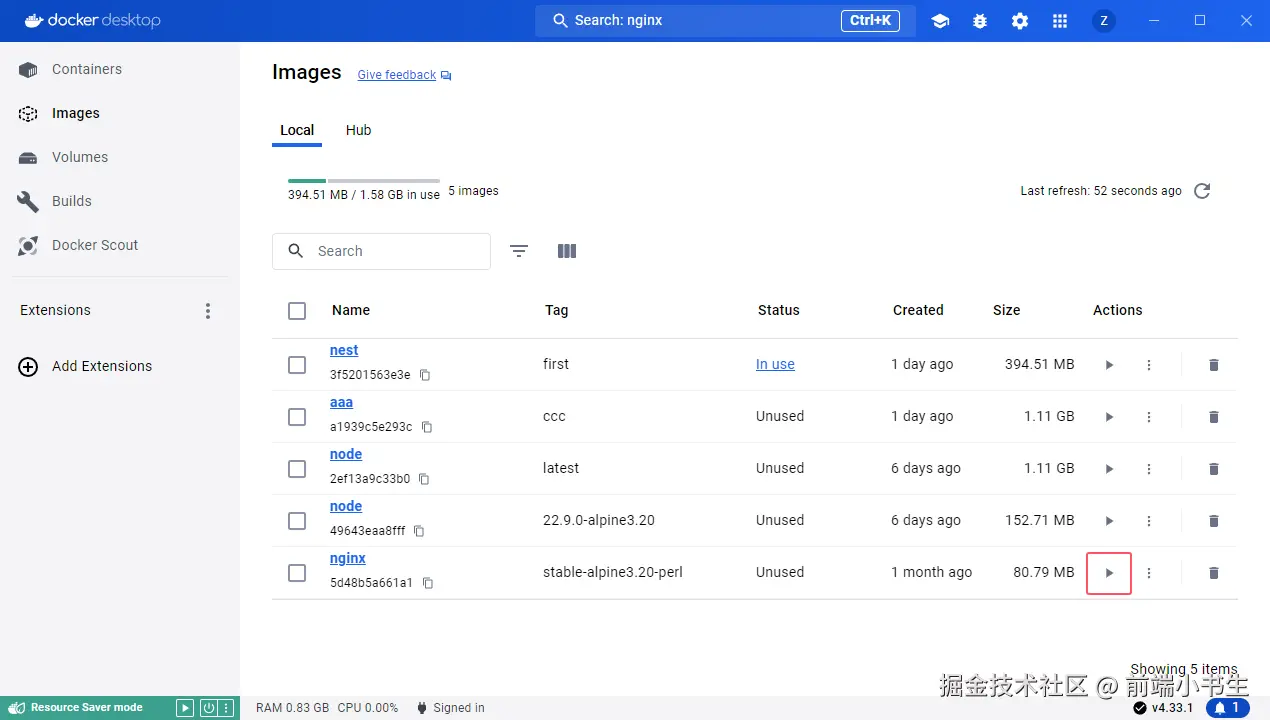Open more actions for aaa image
1270x720 pixels.
pos(1149,417)
